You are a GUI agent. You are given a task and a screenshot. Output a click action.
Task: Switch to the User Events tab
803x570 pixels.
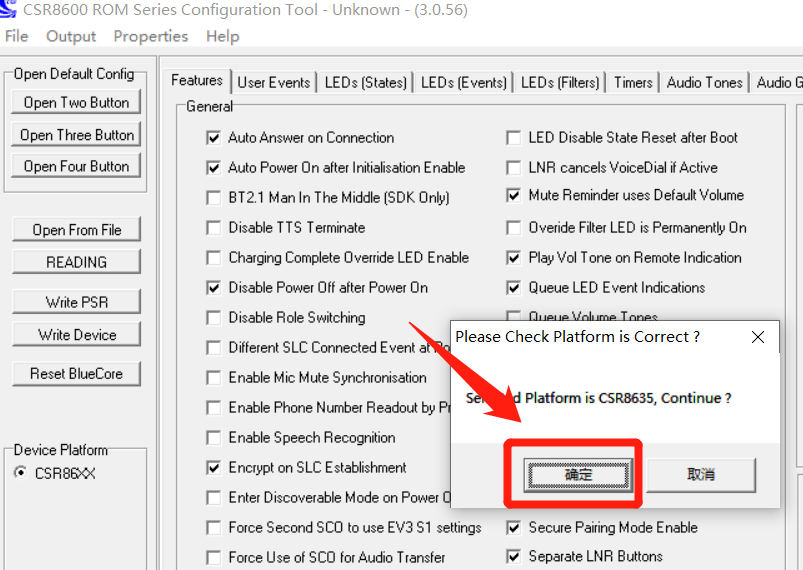274,82
